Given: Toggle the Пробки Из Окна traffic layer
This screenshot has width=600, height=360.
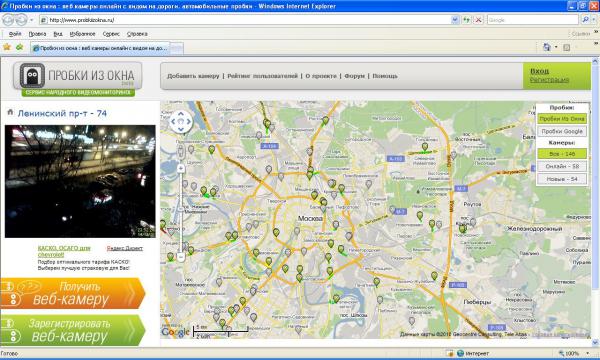Looking at the screenshot, I should point(562,119).
